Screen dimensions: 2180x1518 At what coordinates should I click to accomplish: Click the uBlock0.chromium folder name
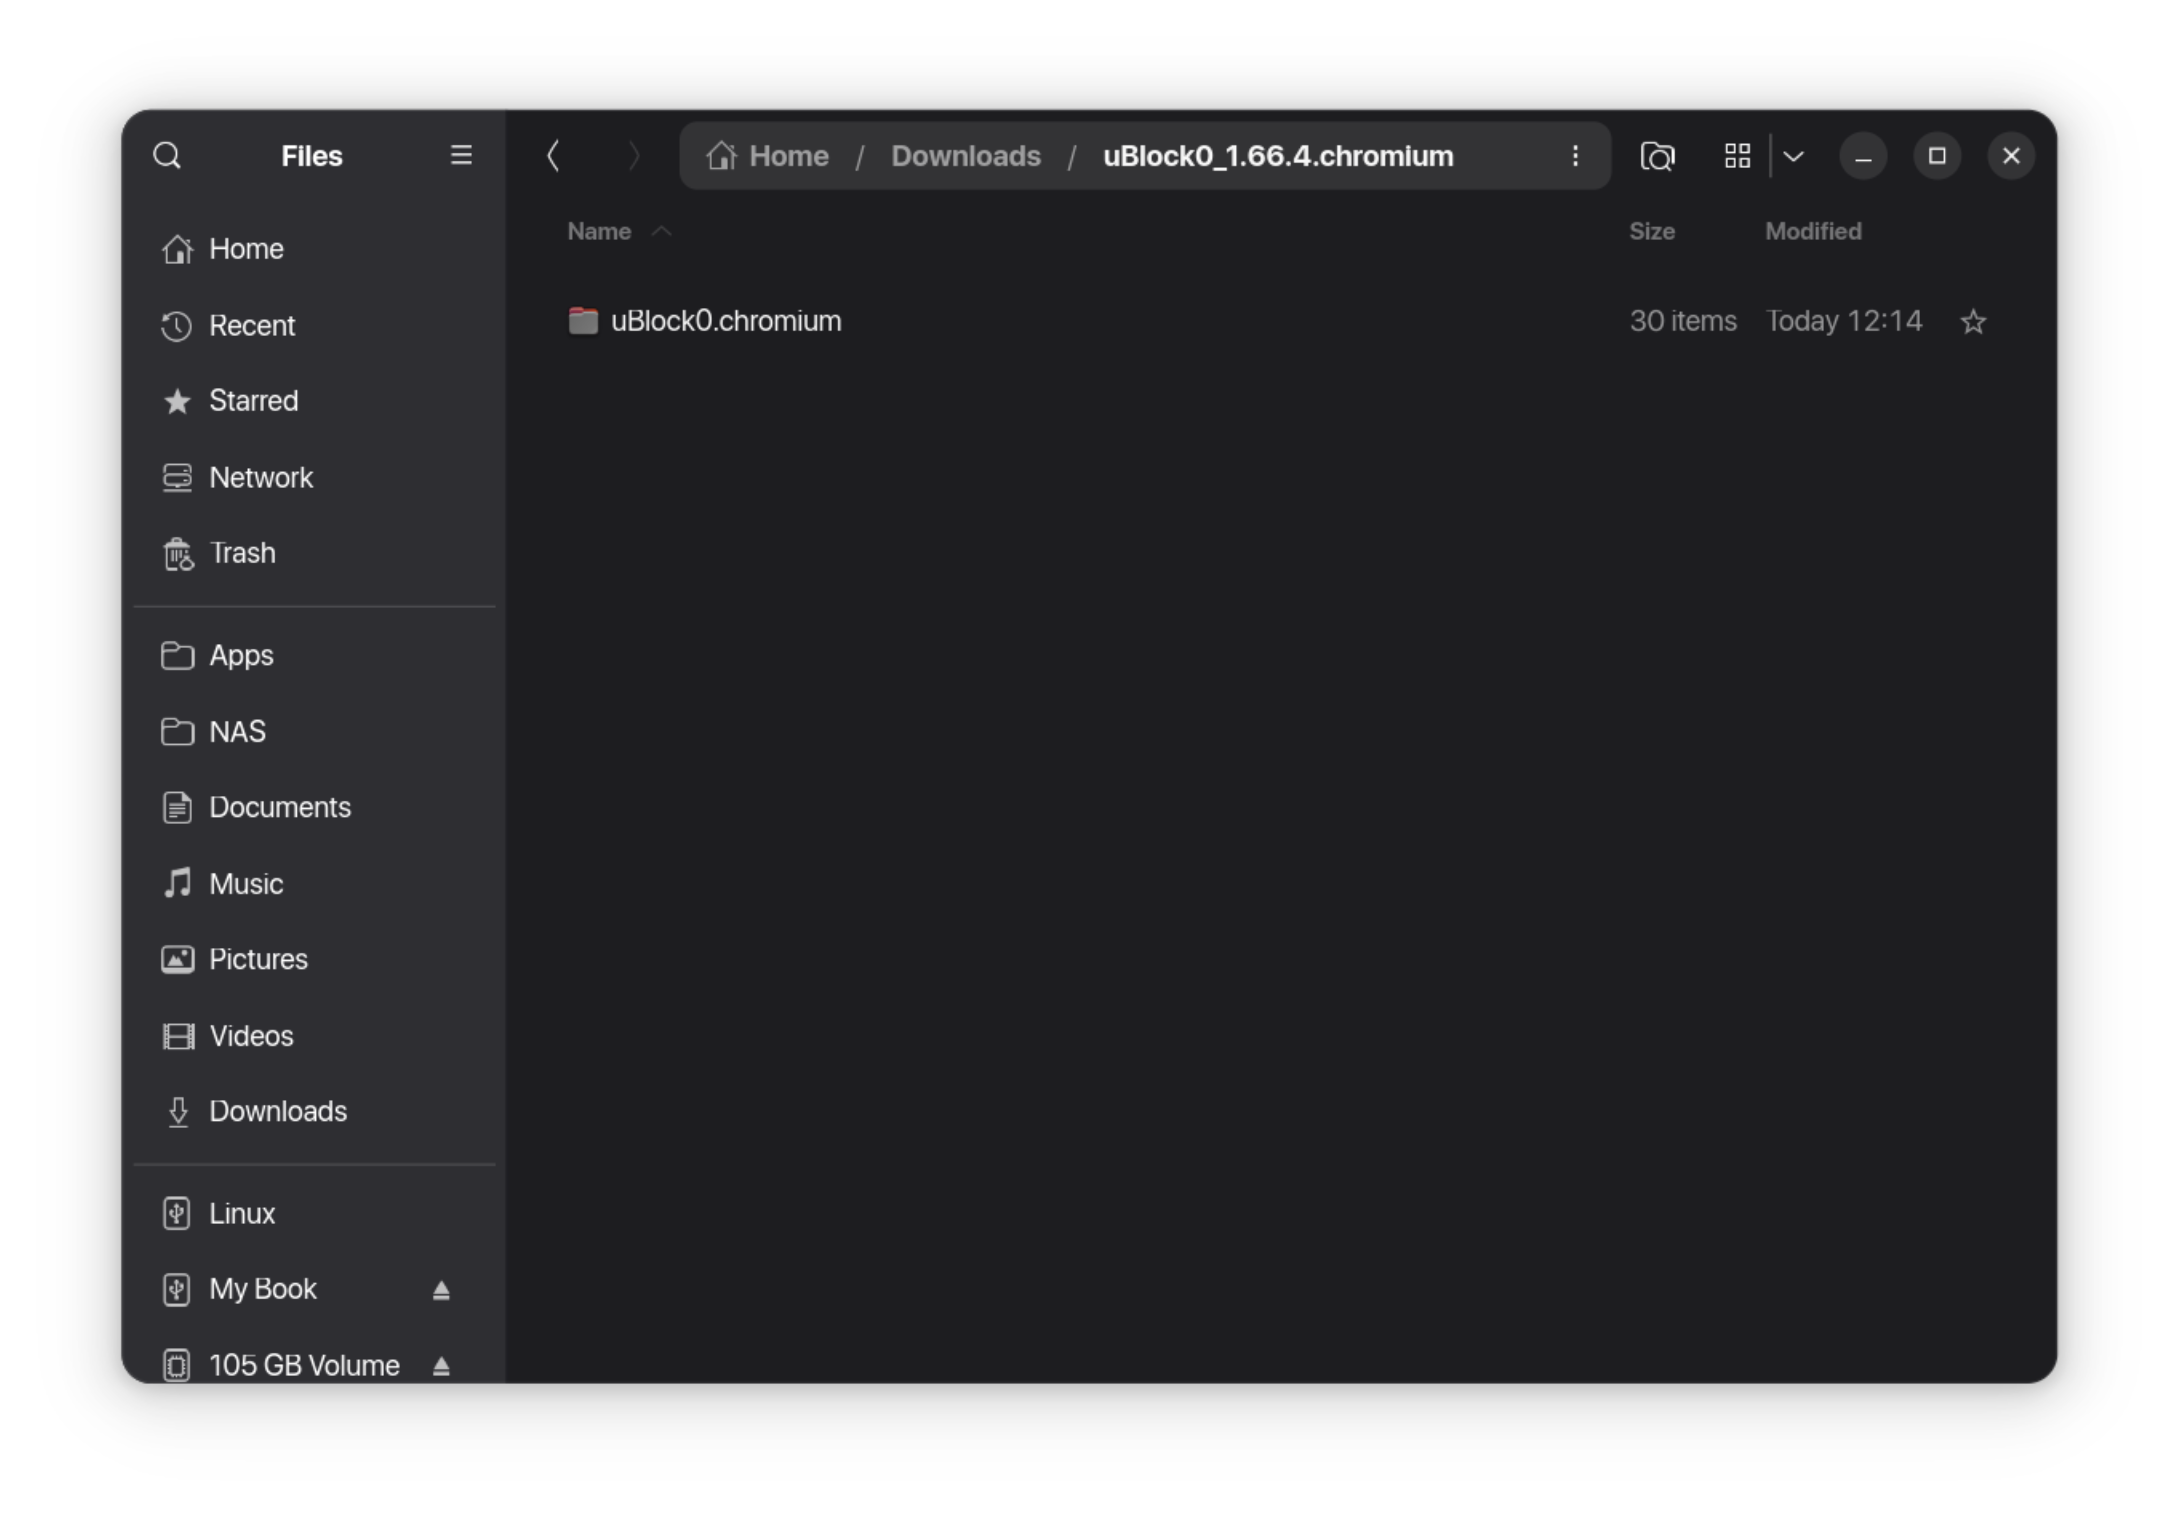[726, 321]
